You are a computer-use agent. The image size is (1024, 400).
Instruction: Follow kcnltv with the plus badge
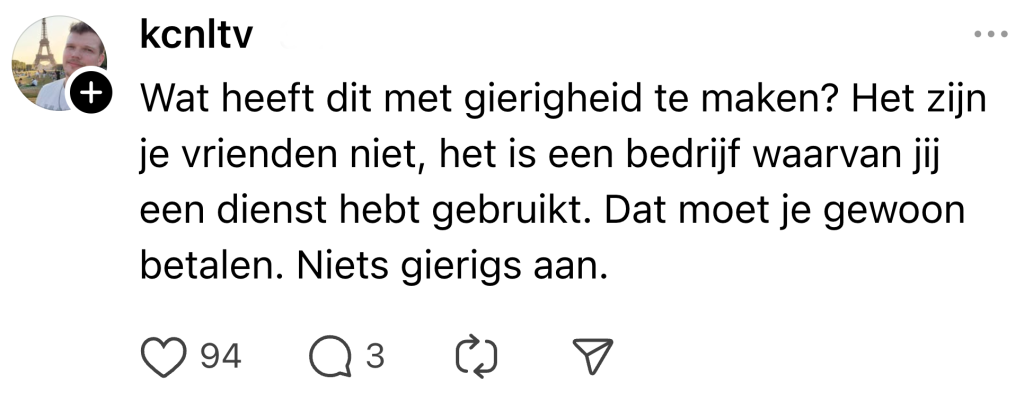click(89, 95)
